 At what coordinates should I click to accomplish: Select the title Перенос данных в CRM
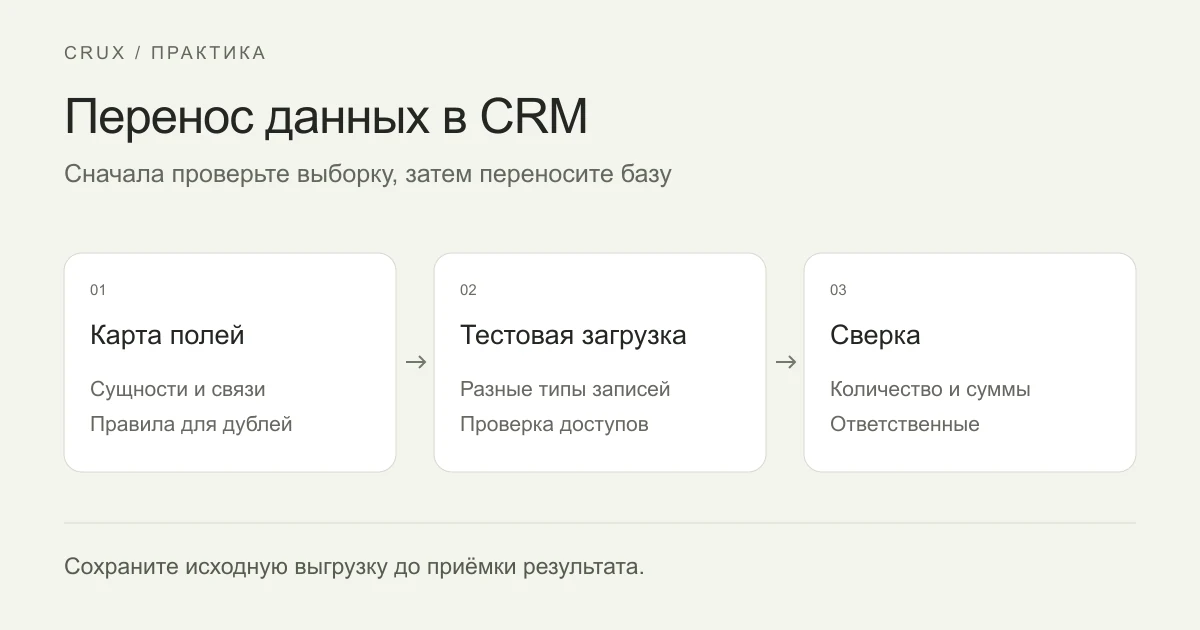(x=326, y=118)
